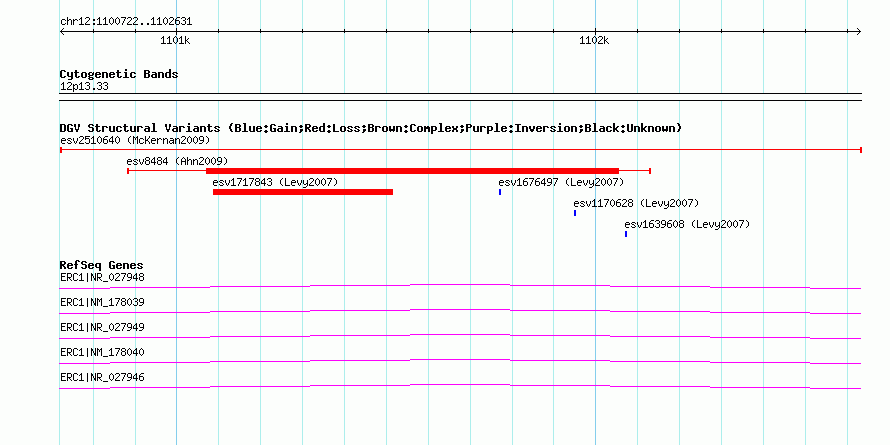Click the RefSeq Genes track title
The height and width of the screenshot is (445, 890).
coord(102,265)
